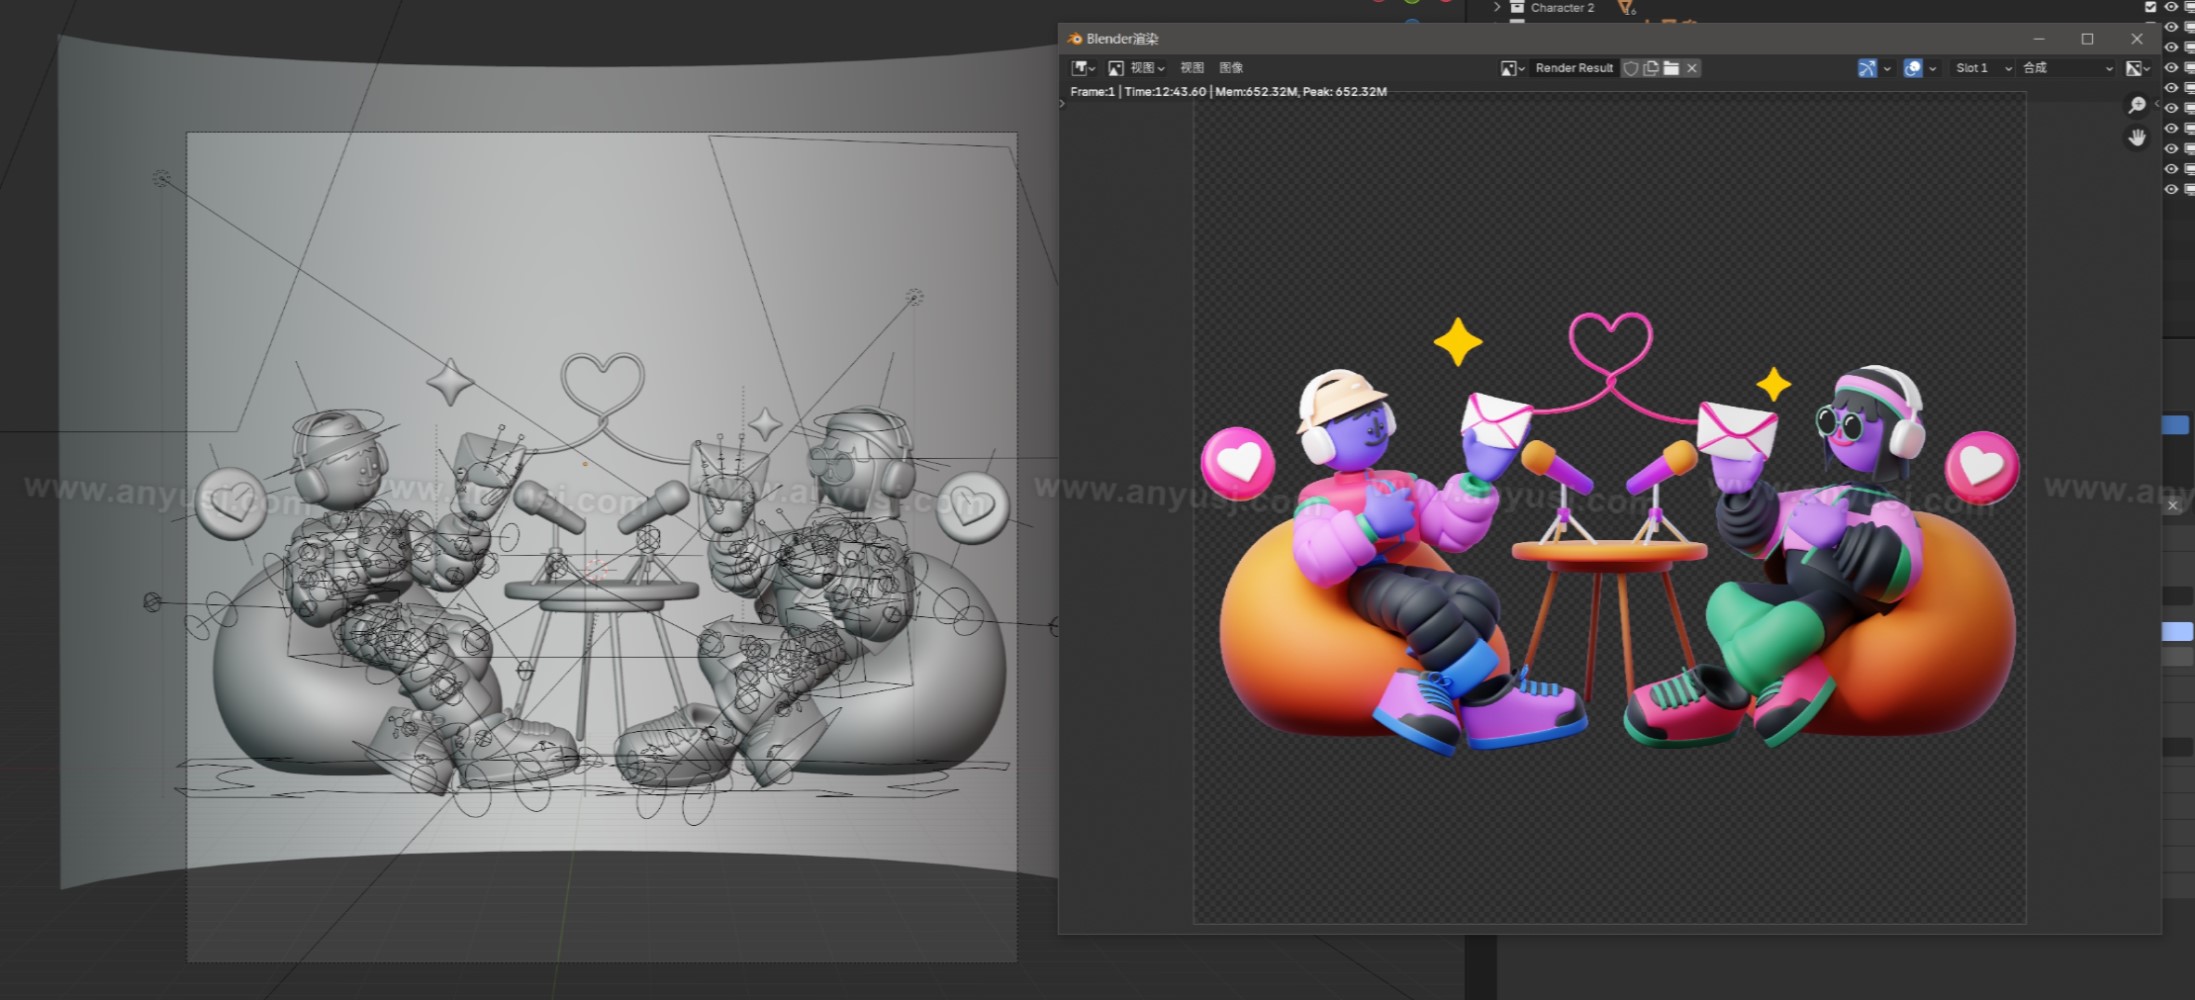The image size is (2195, 1000).
Task: Click the open image folder icon
Action: [1671, 68]
